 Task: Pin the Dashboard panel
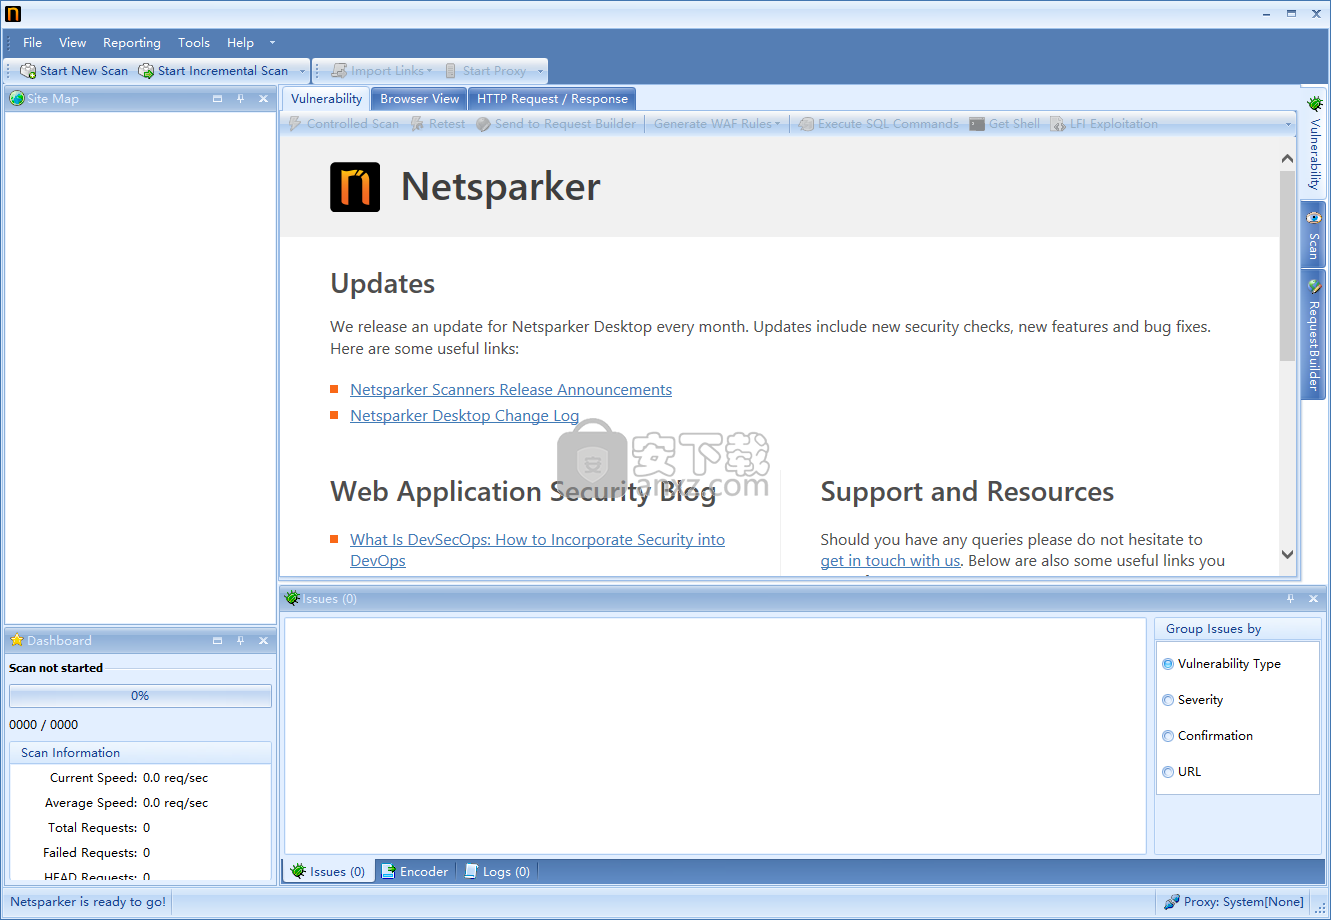[x=240, y=641]
